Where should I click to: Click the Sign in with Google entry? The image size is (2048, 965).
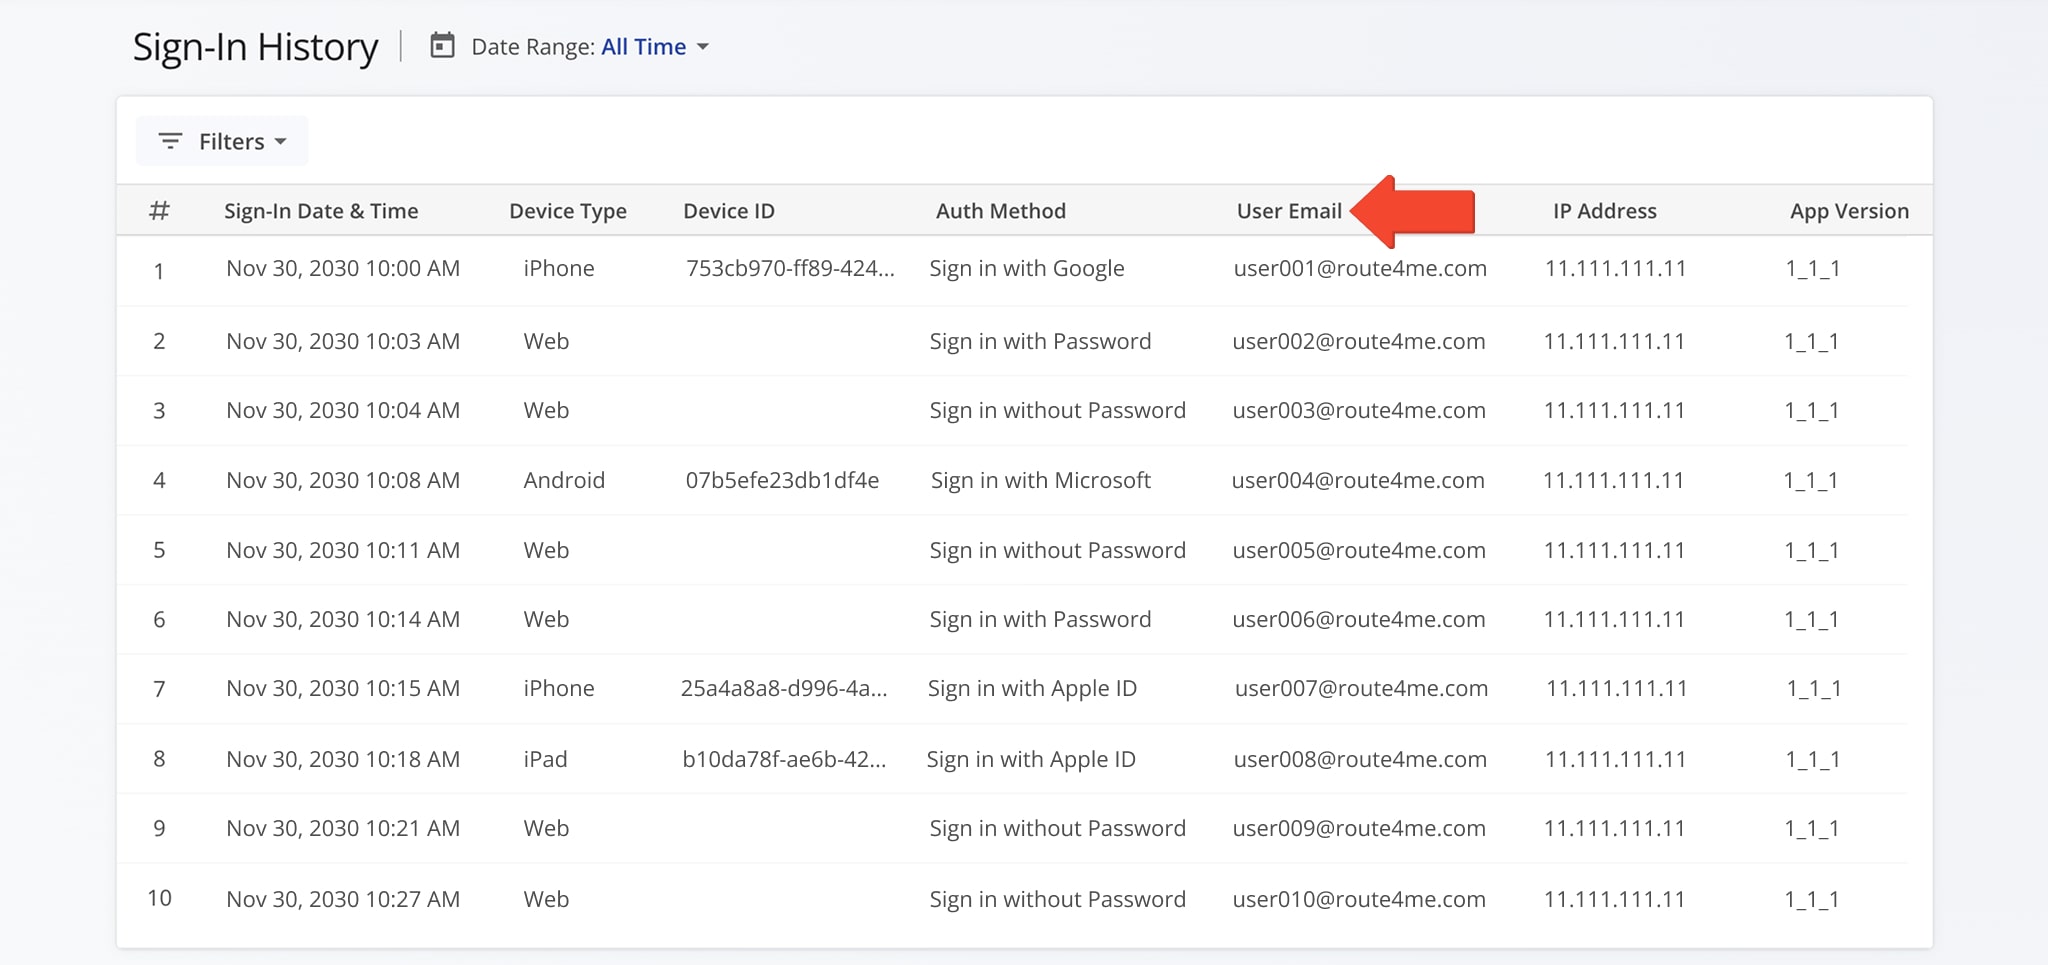point(1026,268)
